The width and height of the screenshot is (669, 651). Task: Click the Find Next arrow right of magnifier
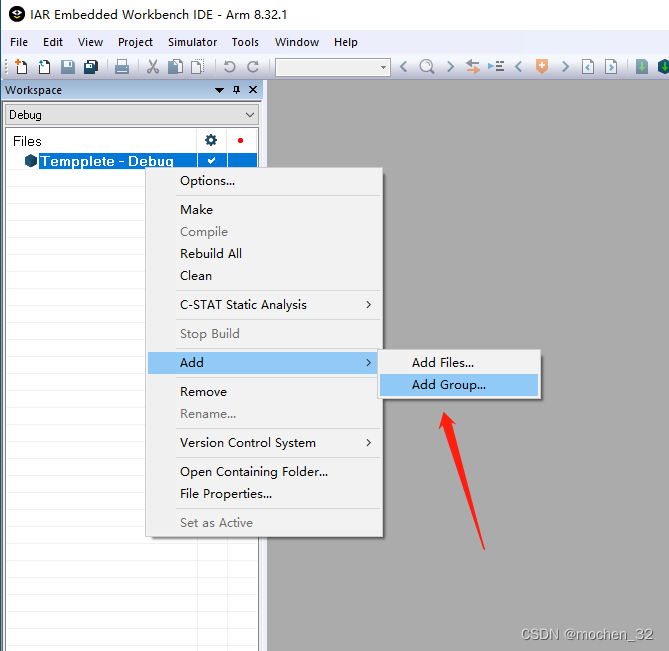(450, 67)
